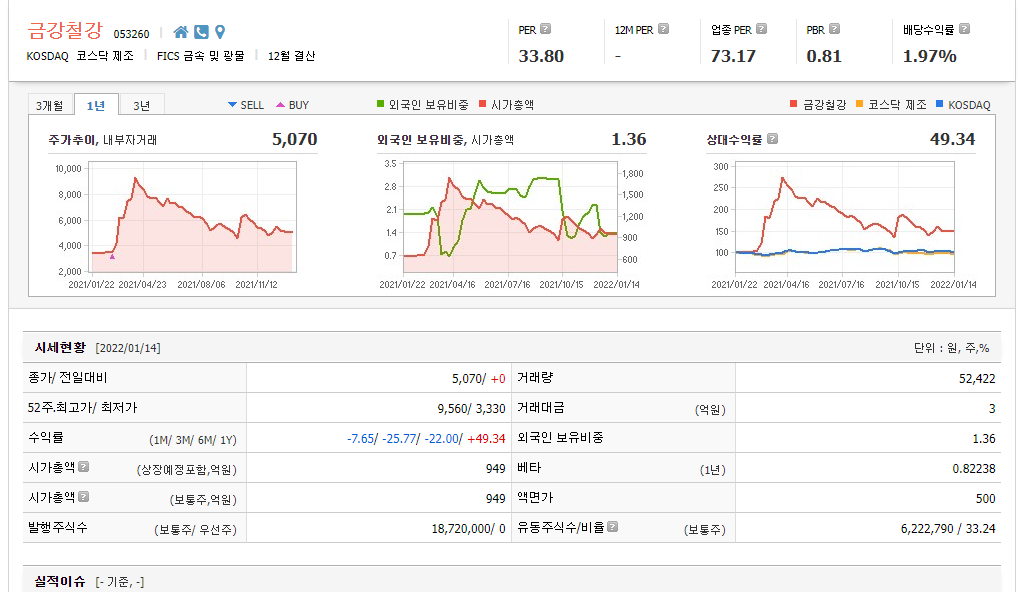Click 외국인 보유비중 table row label
This screenshot has height=592, width=1018.
pos(560,438)
